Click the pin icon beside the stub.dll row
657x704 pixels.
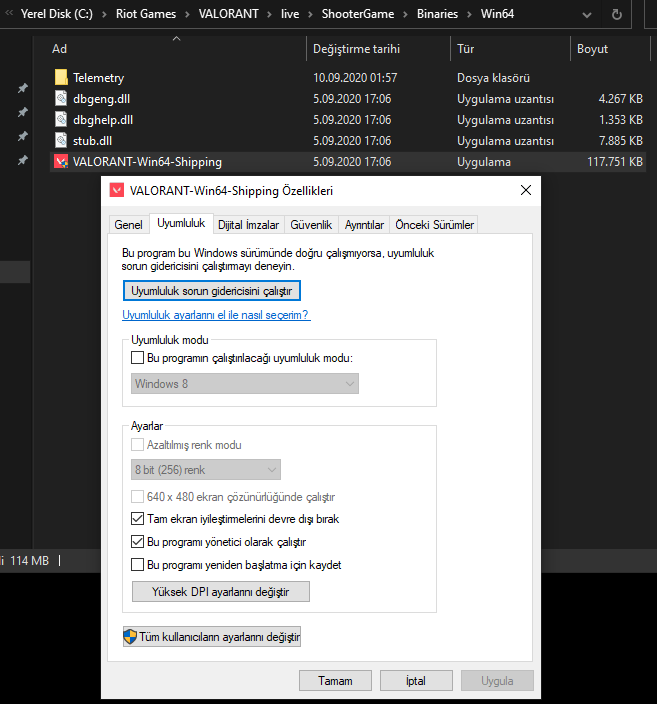tap(22, 160)
